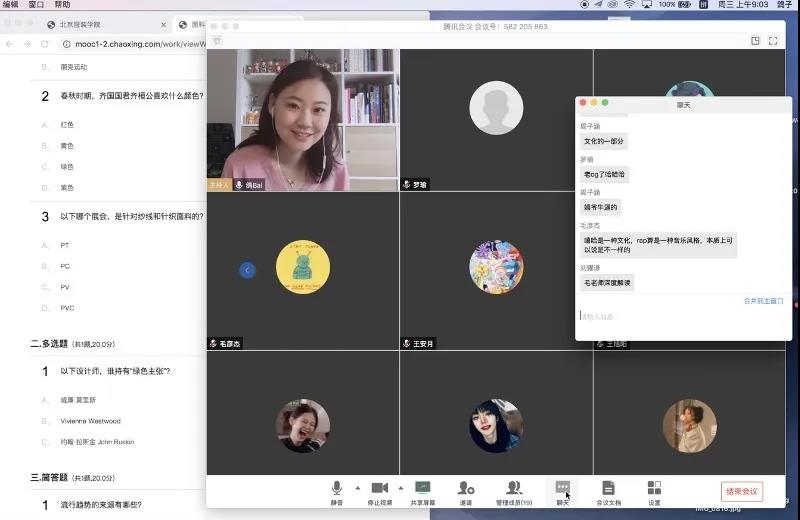Screen dimensions: 800x520
Task: Open the 设置 settings icon
Action: 654,488
